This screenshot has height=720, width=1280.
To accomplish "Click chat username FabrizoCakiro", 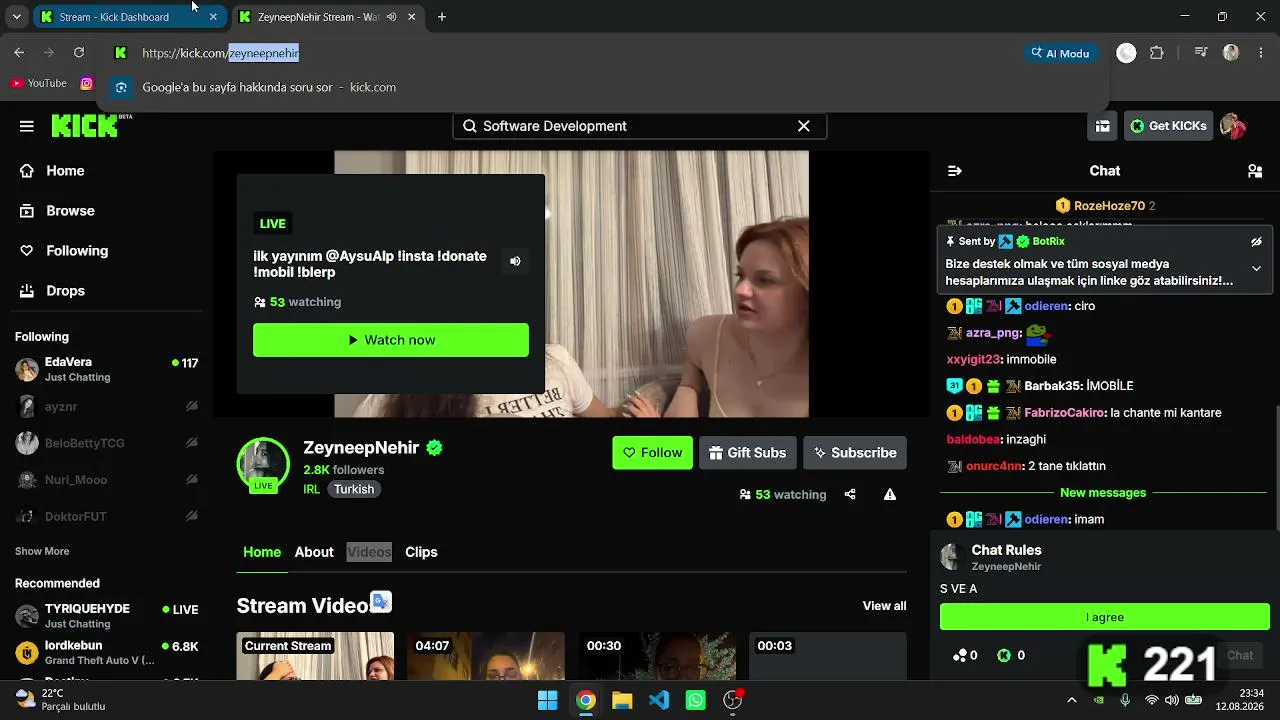I will (x=1065, y=413).
